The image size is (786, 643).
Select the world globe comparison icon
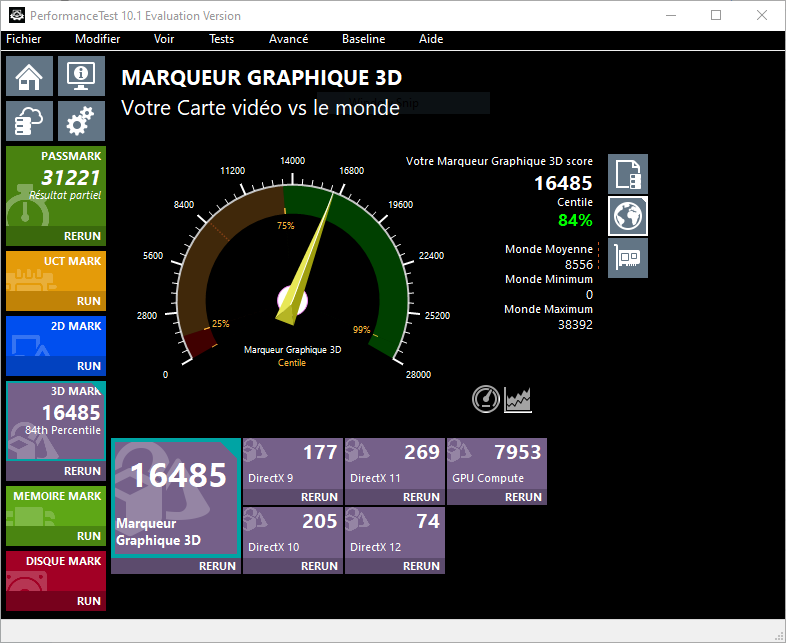pos(628,216)
